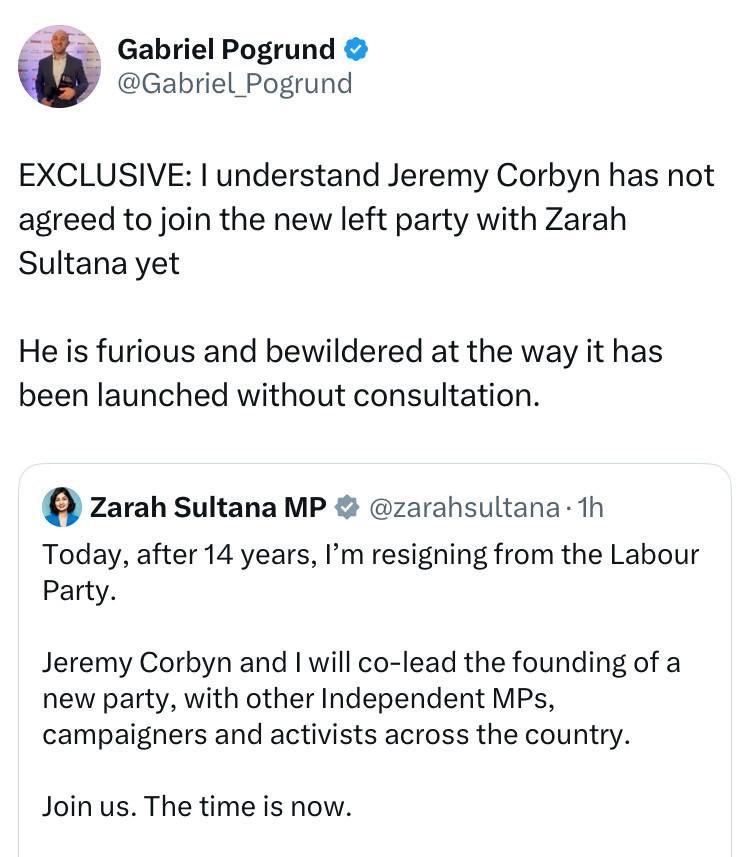Viewport: 750px width, 857px height.
Task: Click 'Sultana yet' text in main tweet
Action: click(x=99, y=263)
